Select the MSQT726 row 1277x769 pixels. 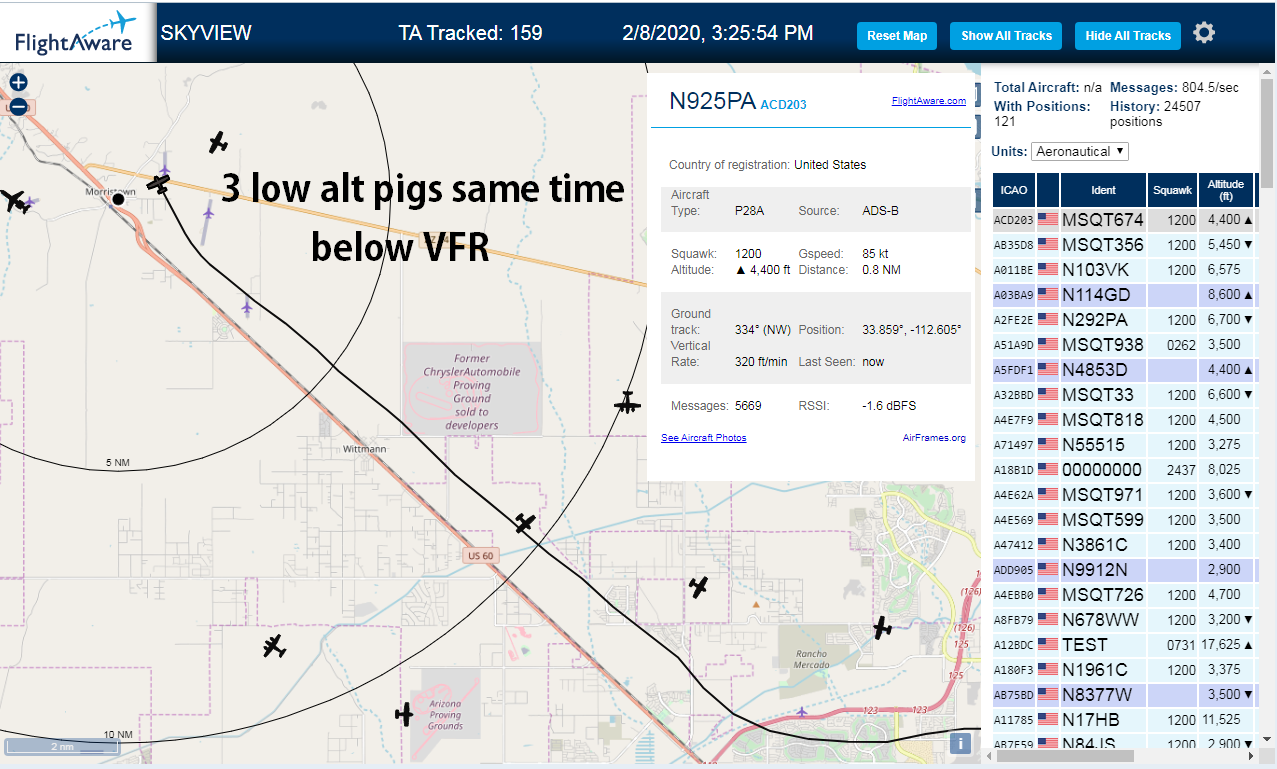1124,594
